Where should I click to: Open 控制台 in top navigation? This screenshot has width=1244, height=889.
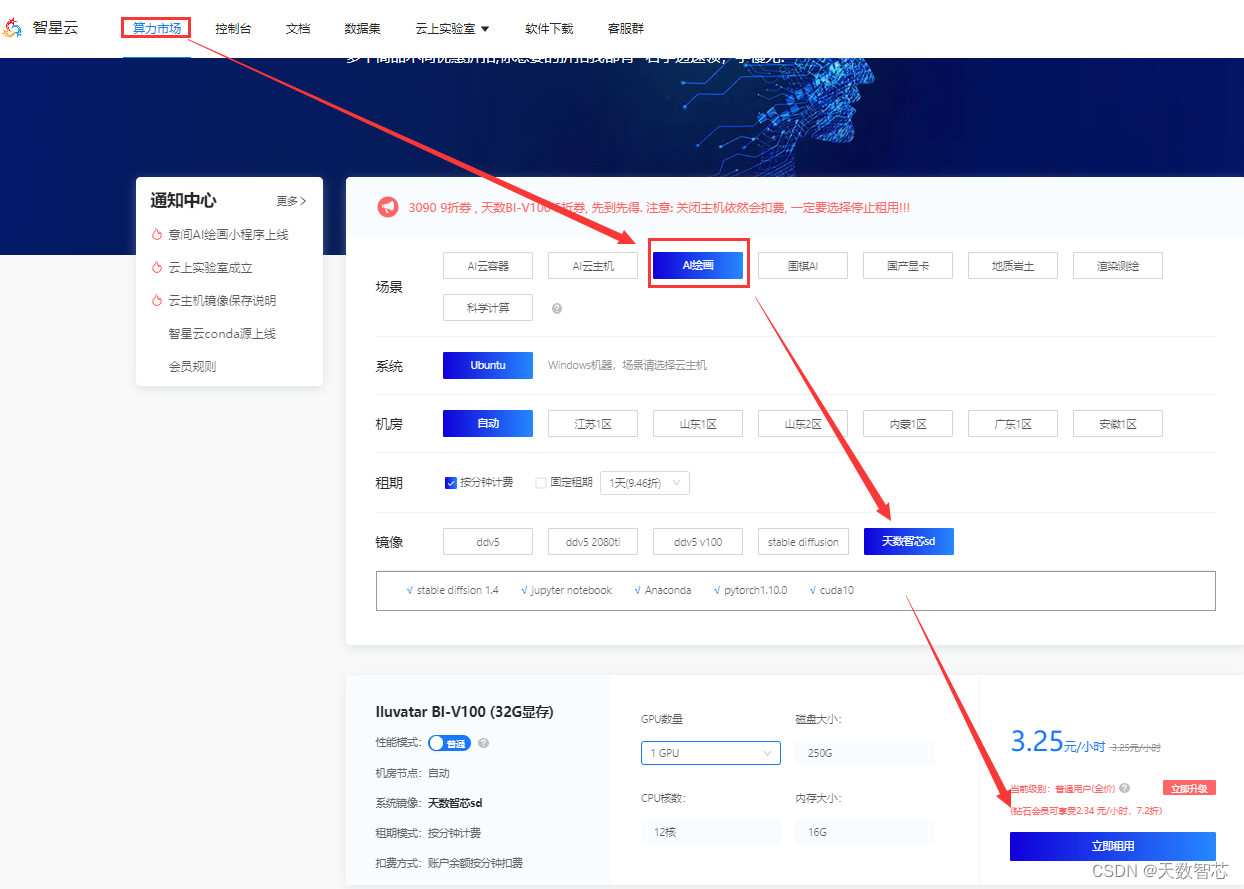point(233,29)
